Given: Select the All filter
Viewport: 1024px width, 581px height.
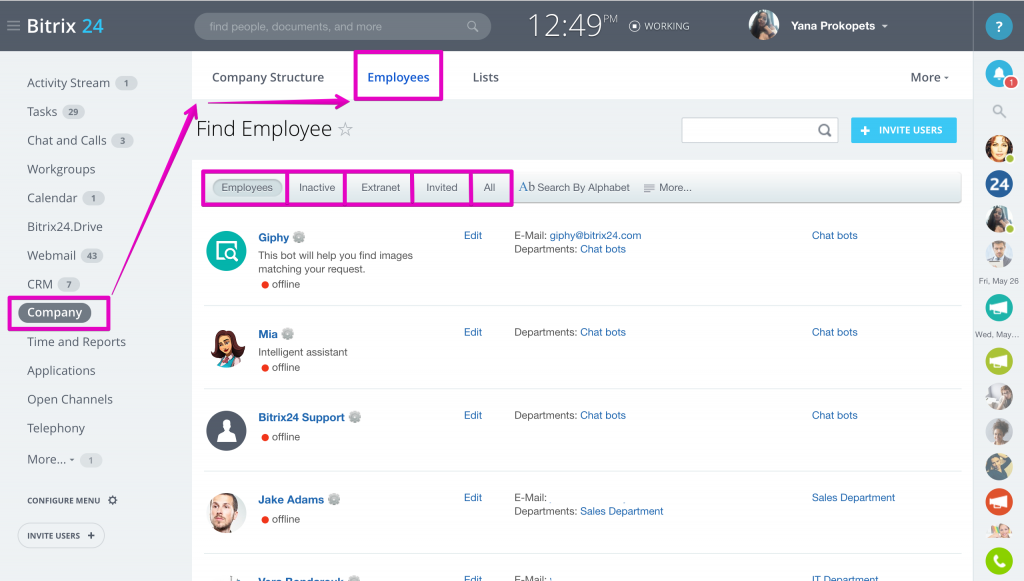Looking at the screenshot, I should [489, 187].
